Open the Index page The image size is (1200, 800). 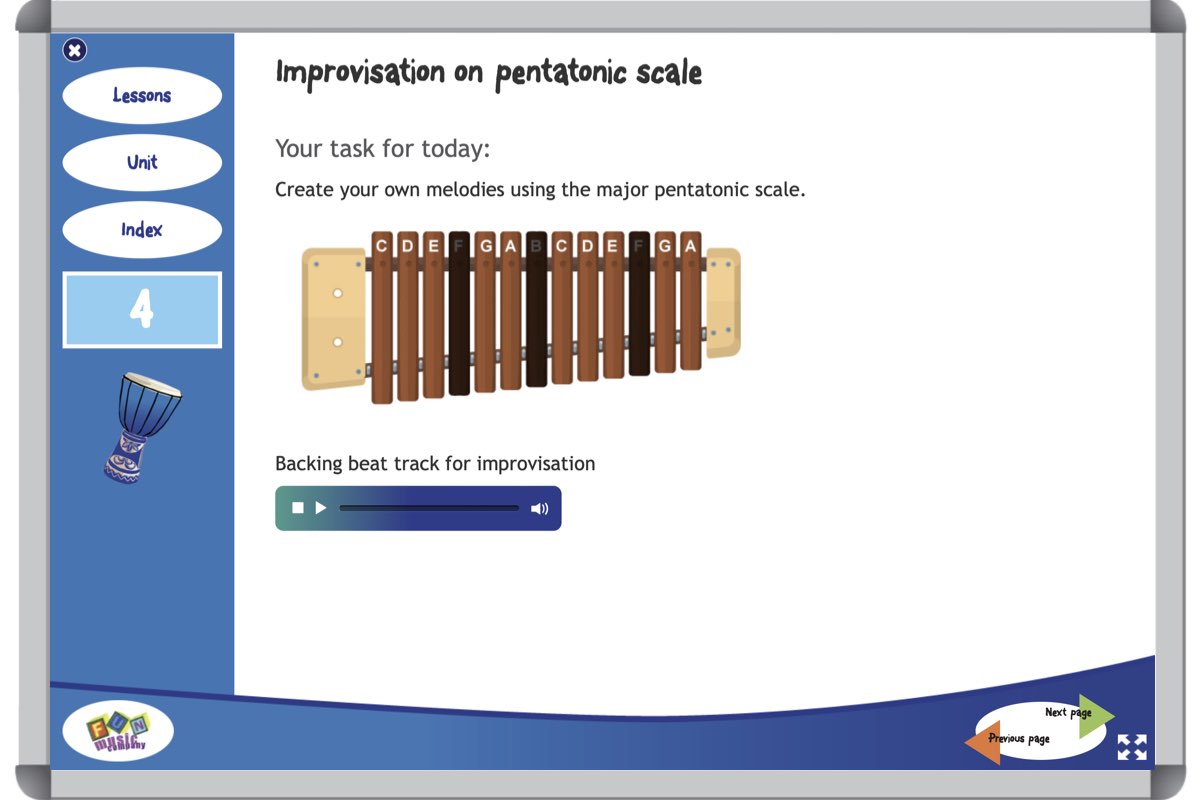pyautogui.click(x=142, y=229)
